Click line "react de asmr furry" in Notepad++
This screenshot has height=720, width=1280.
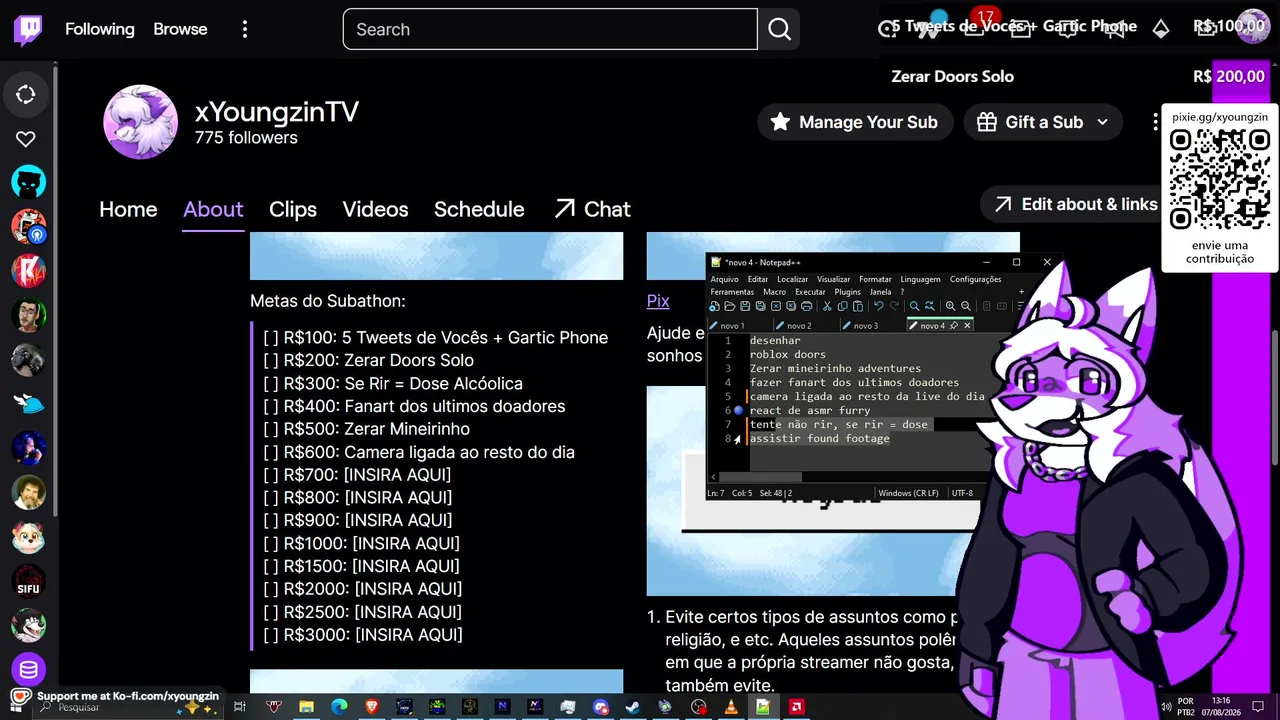tap(810, 410)
